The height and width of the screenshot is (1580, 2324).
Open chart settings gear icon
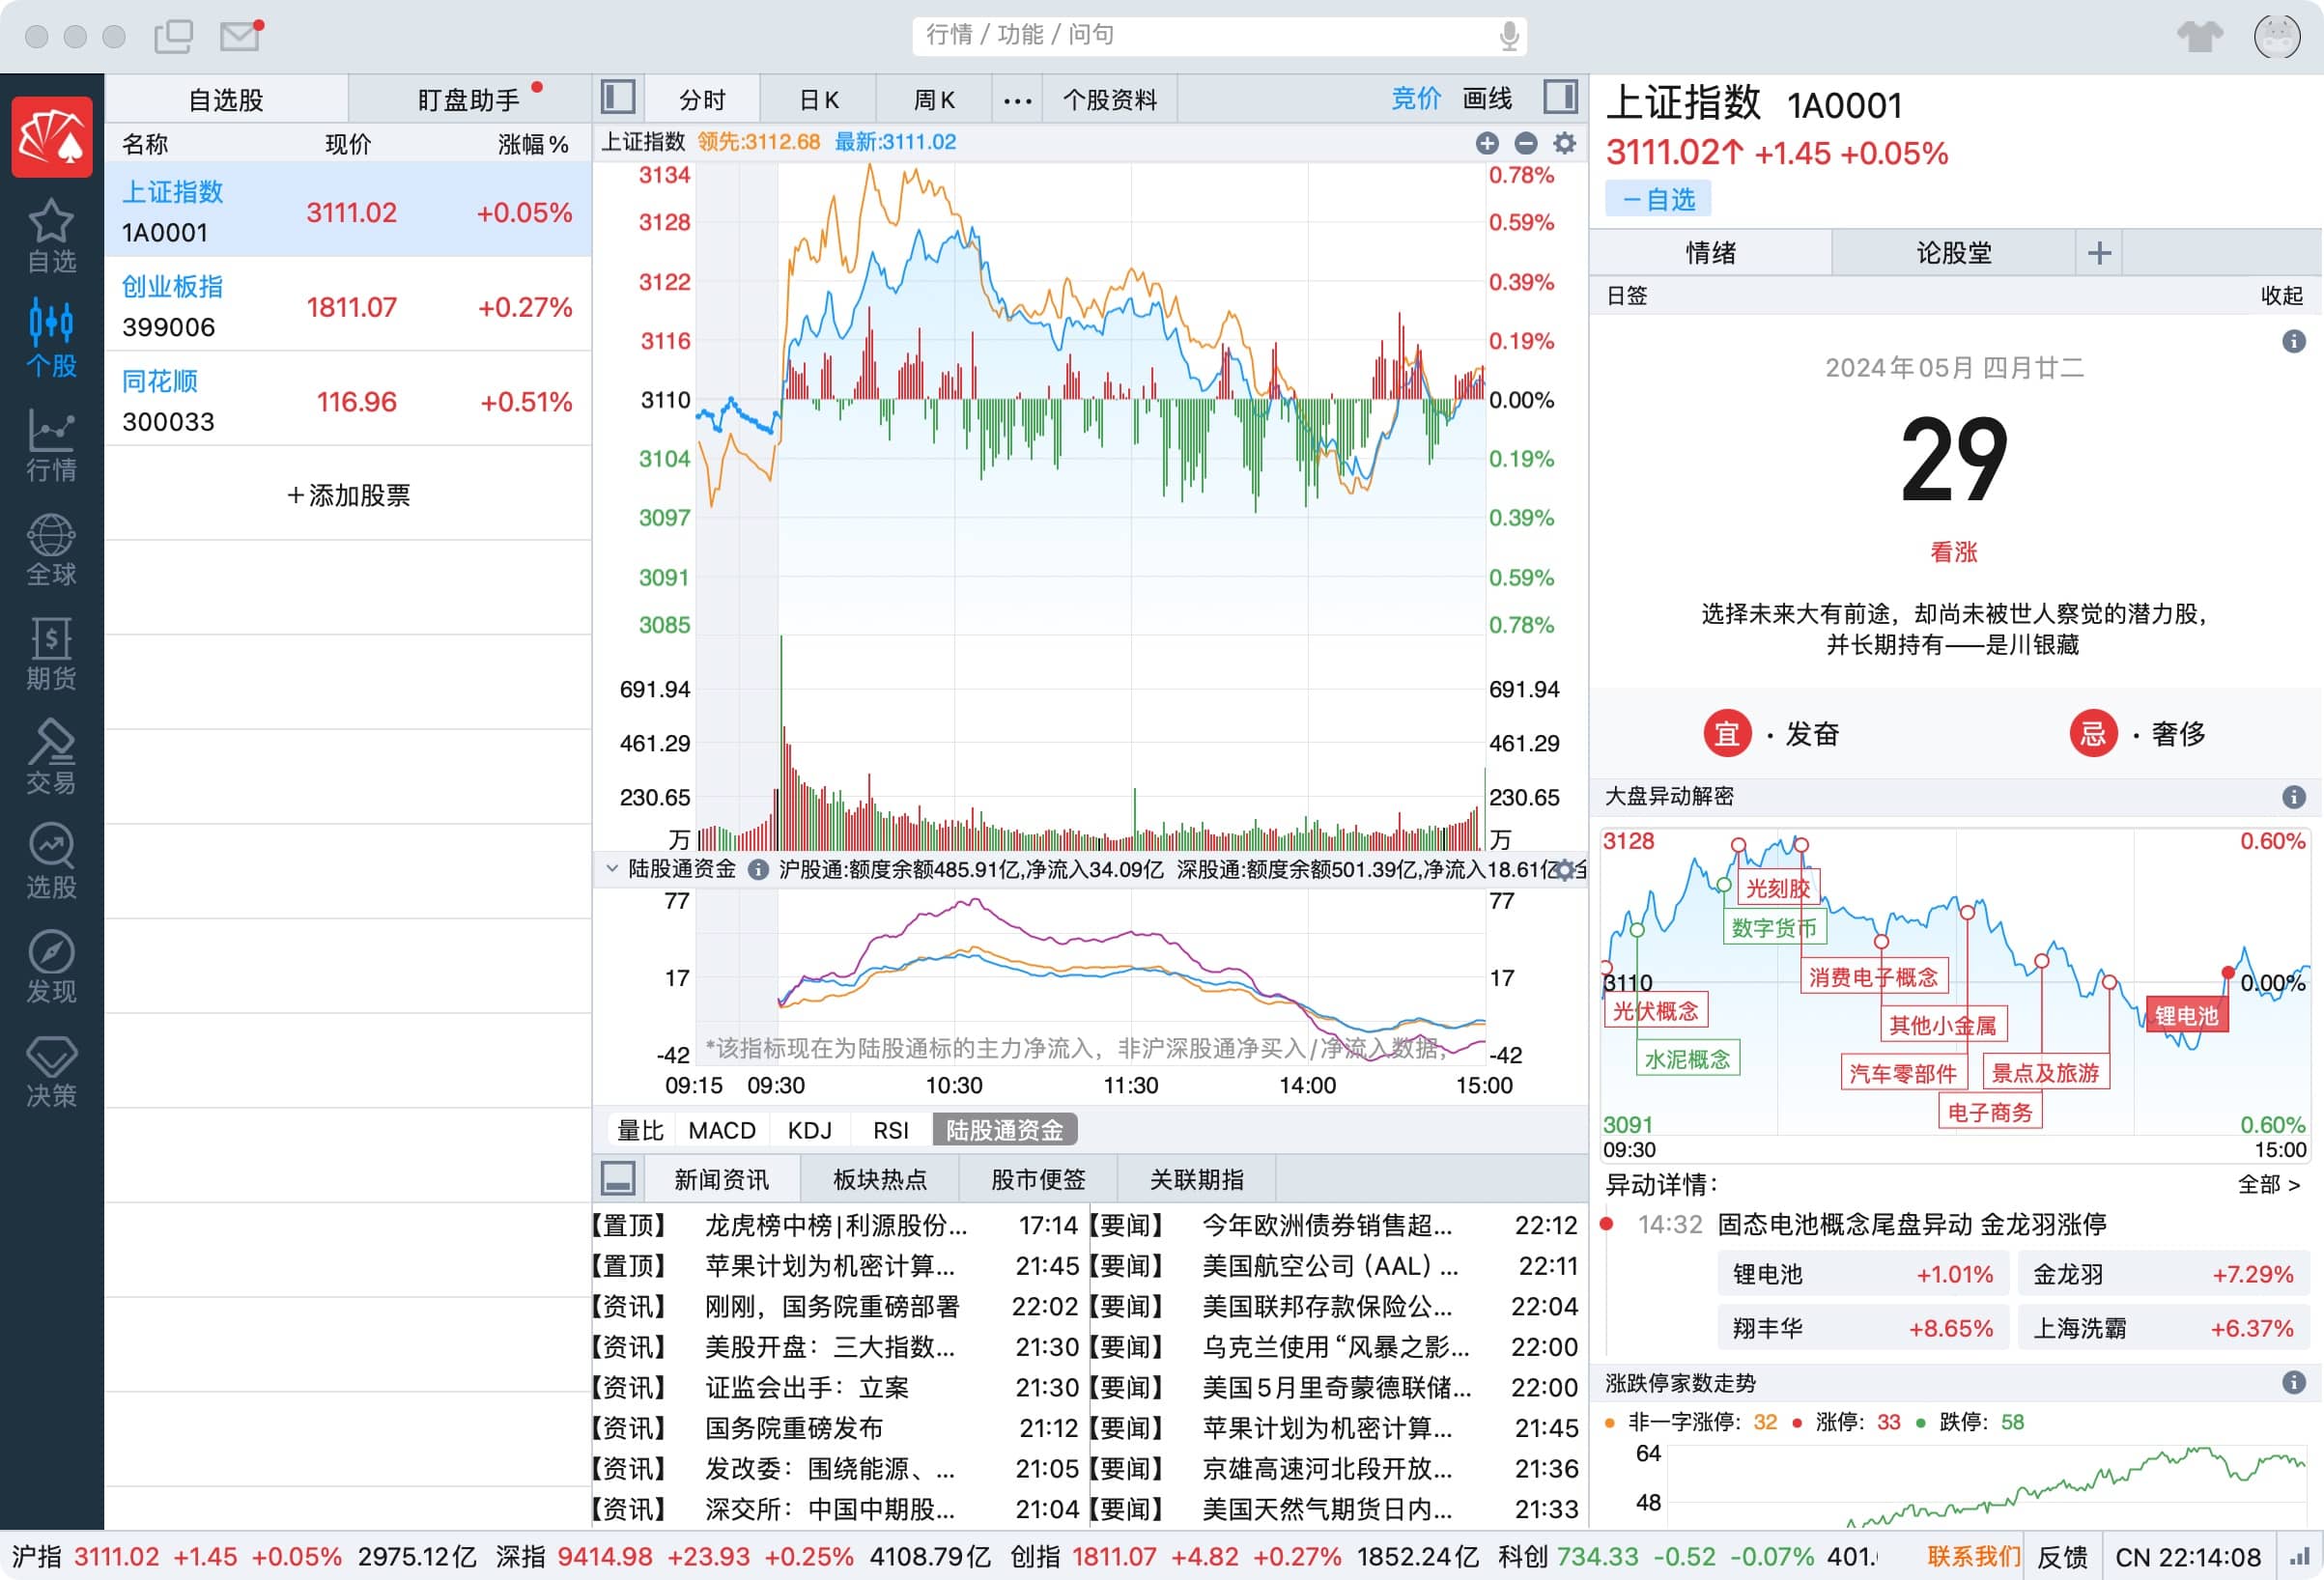coord(1564,143)
